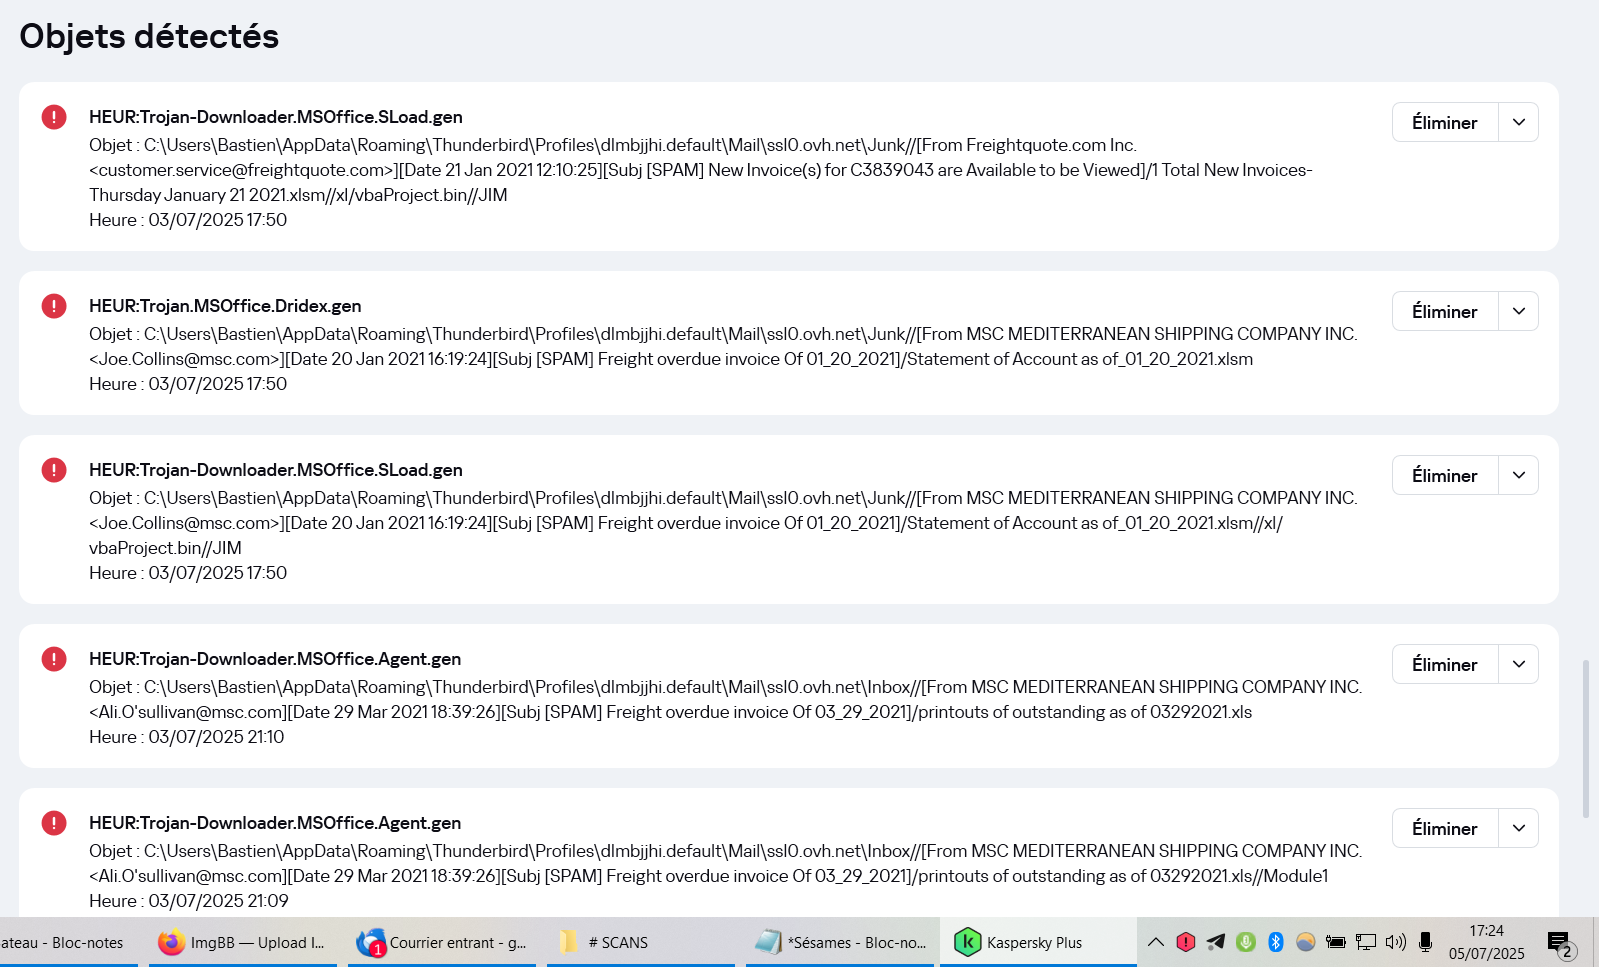This screenshot has width=1599, height=967.
Task: Click the Kaspersky Plus taskbar button
Action: 1038,942
